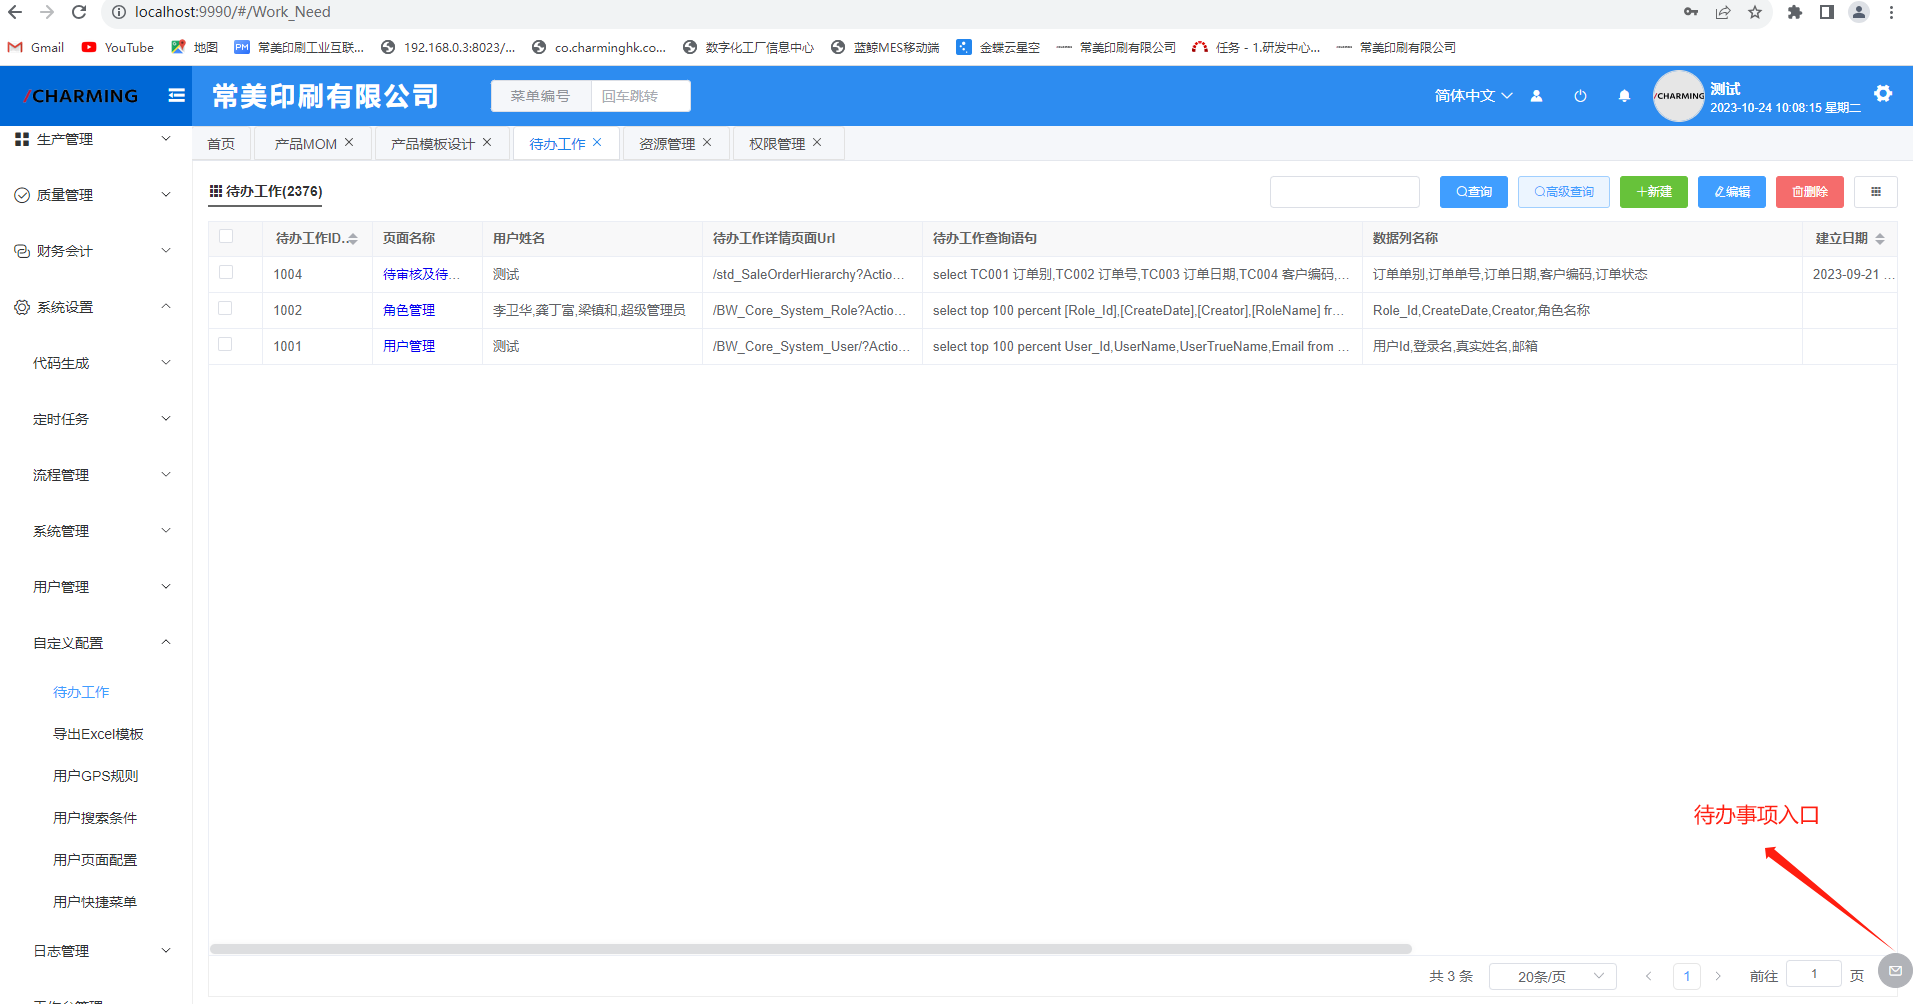Expand the 代码生成 submenu
This screenshot has height=1004, width=1913.
tap(96, 363)
